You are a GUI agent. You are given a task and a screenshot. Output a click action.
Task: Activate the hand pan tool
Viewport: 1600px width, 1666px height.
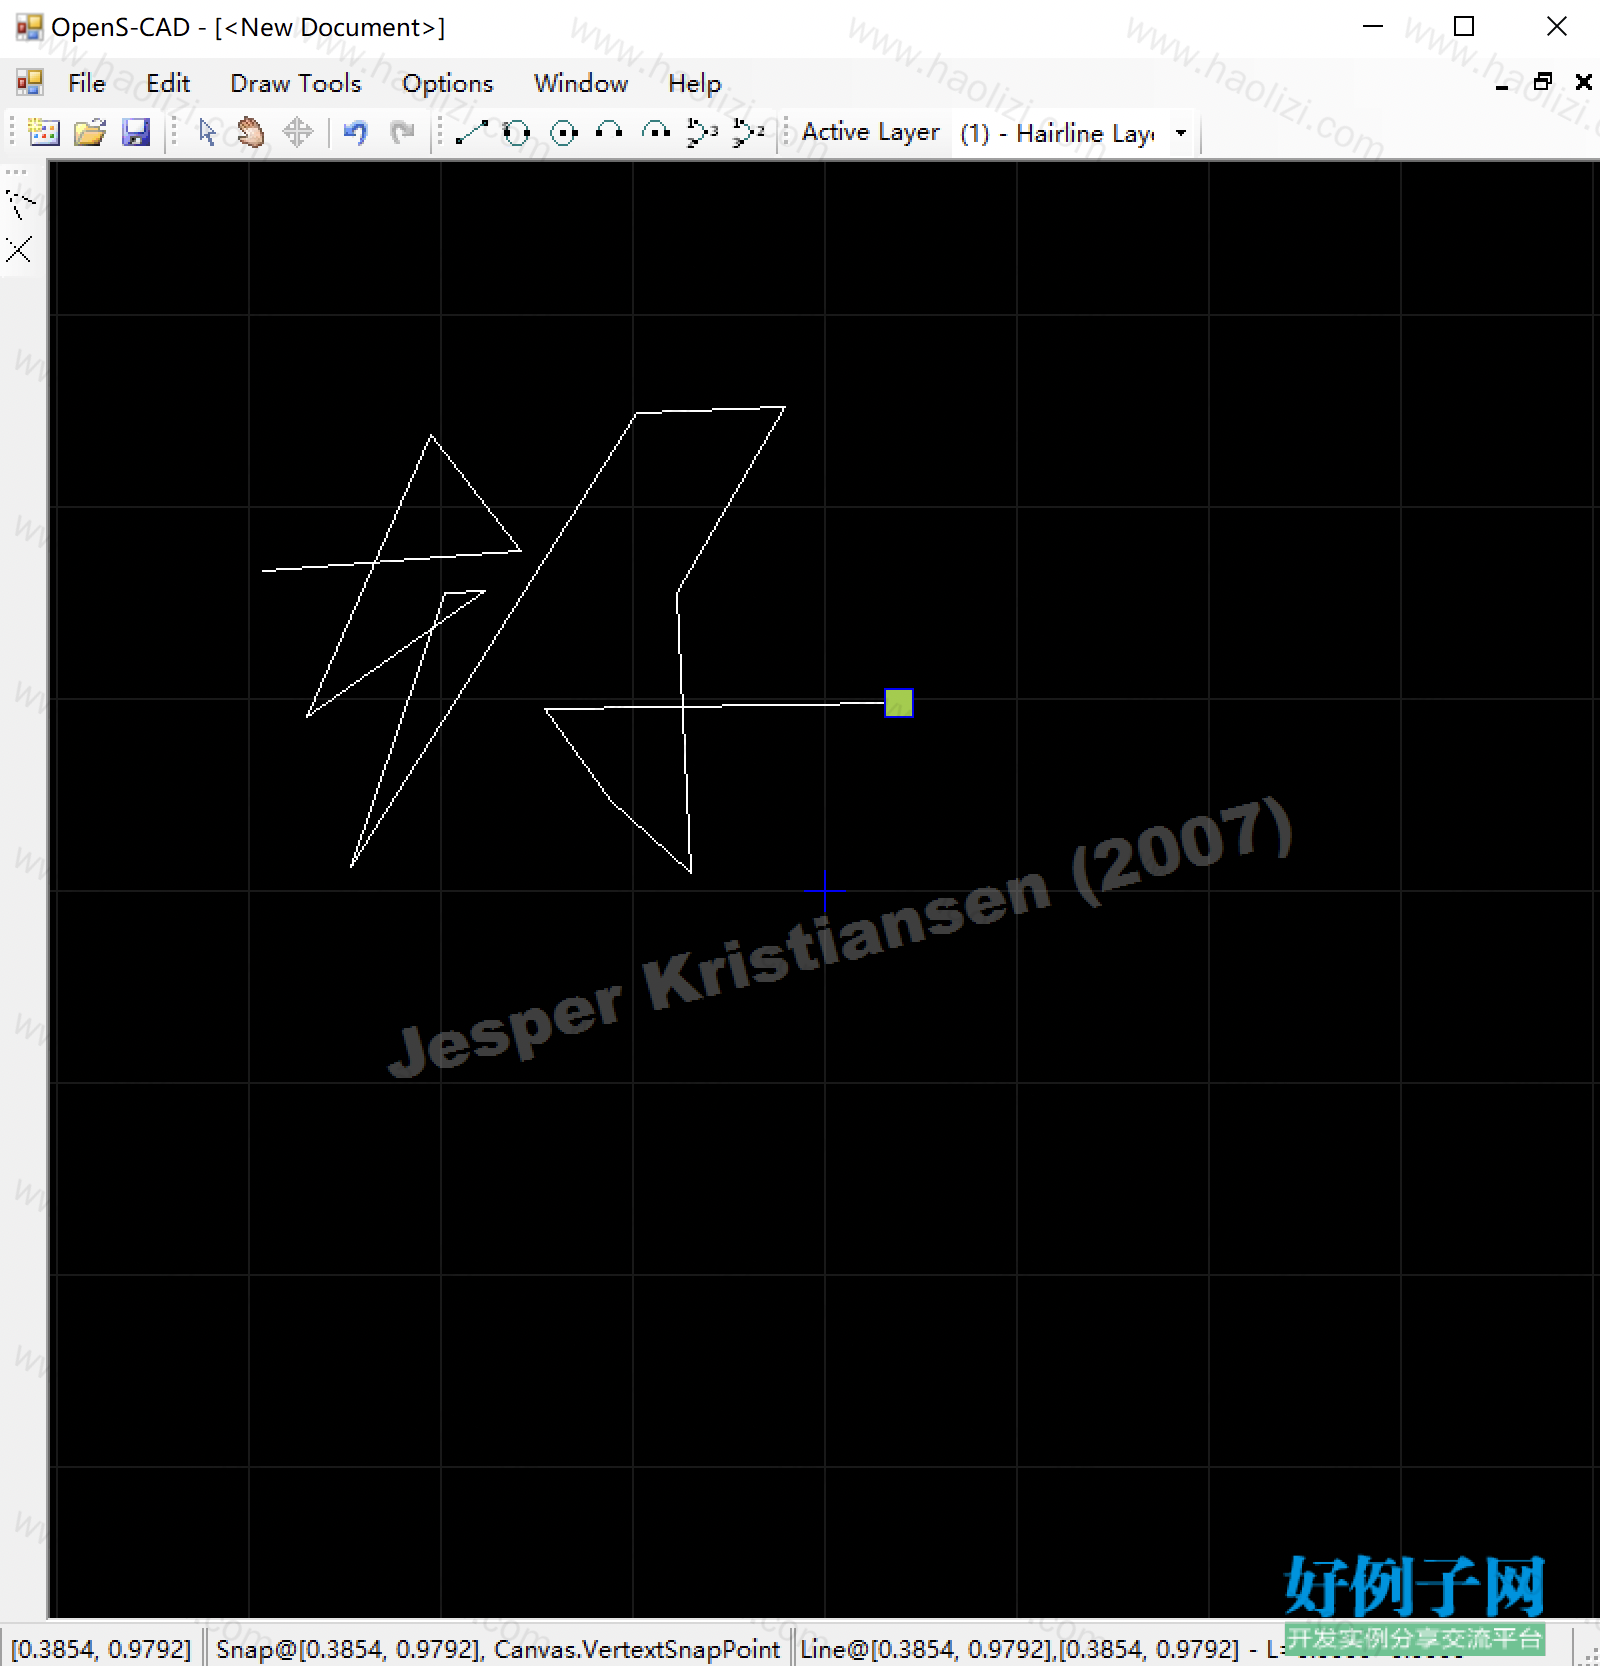[x=251, y=132]
